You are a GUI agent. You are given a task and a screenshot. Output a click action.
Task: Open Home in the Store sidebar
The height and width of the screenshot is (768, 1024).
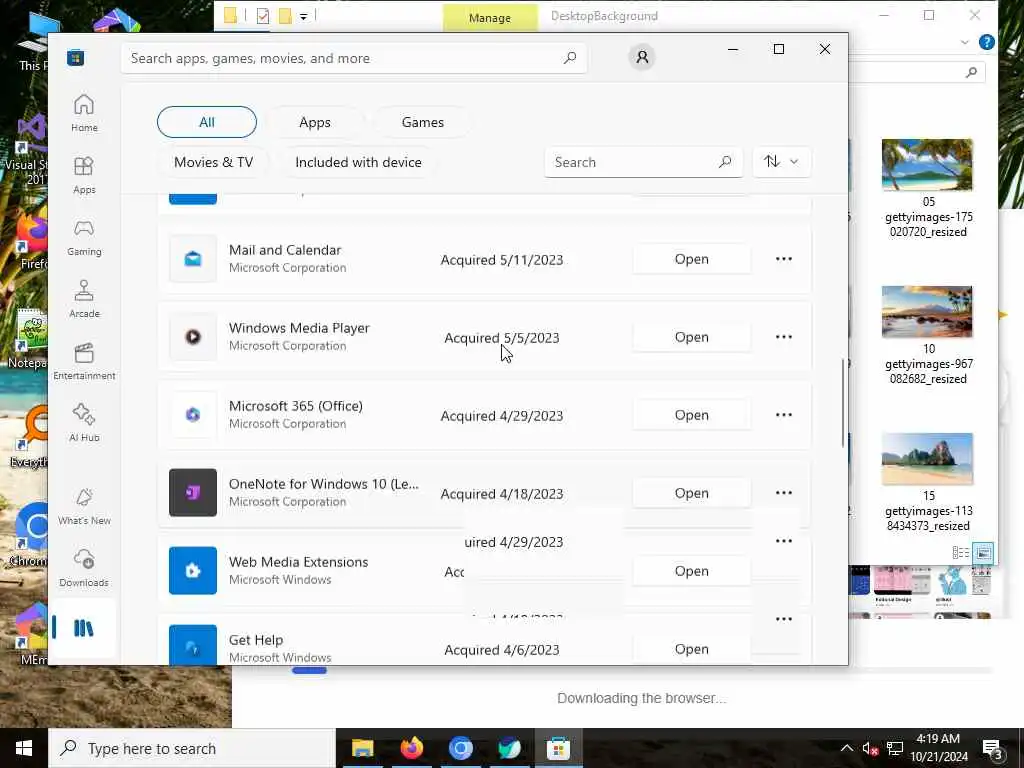tap(84, 113)
